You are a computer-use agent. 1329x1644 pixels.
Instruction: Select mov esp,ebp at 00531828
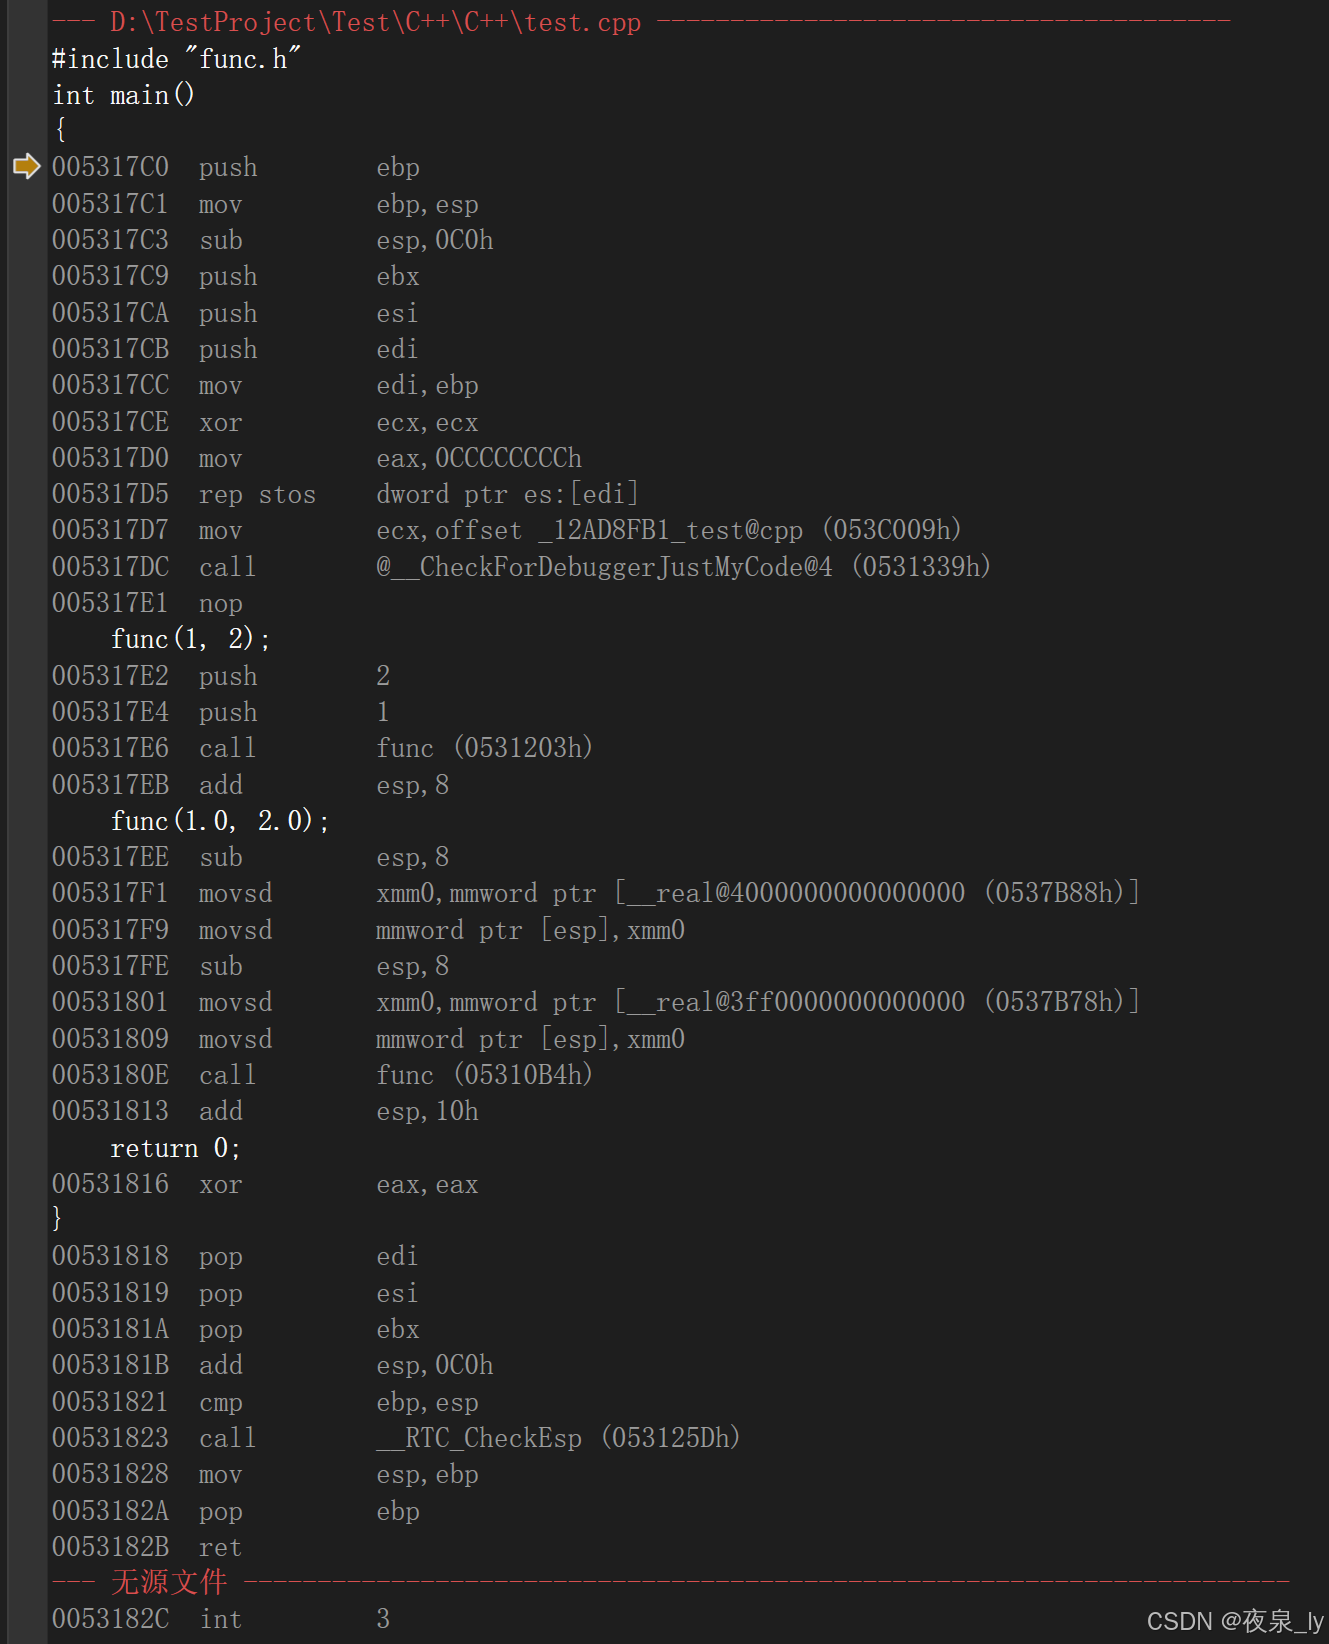[265, 1474]
